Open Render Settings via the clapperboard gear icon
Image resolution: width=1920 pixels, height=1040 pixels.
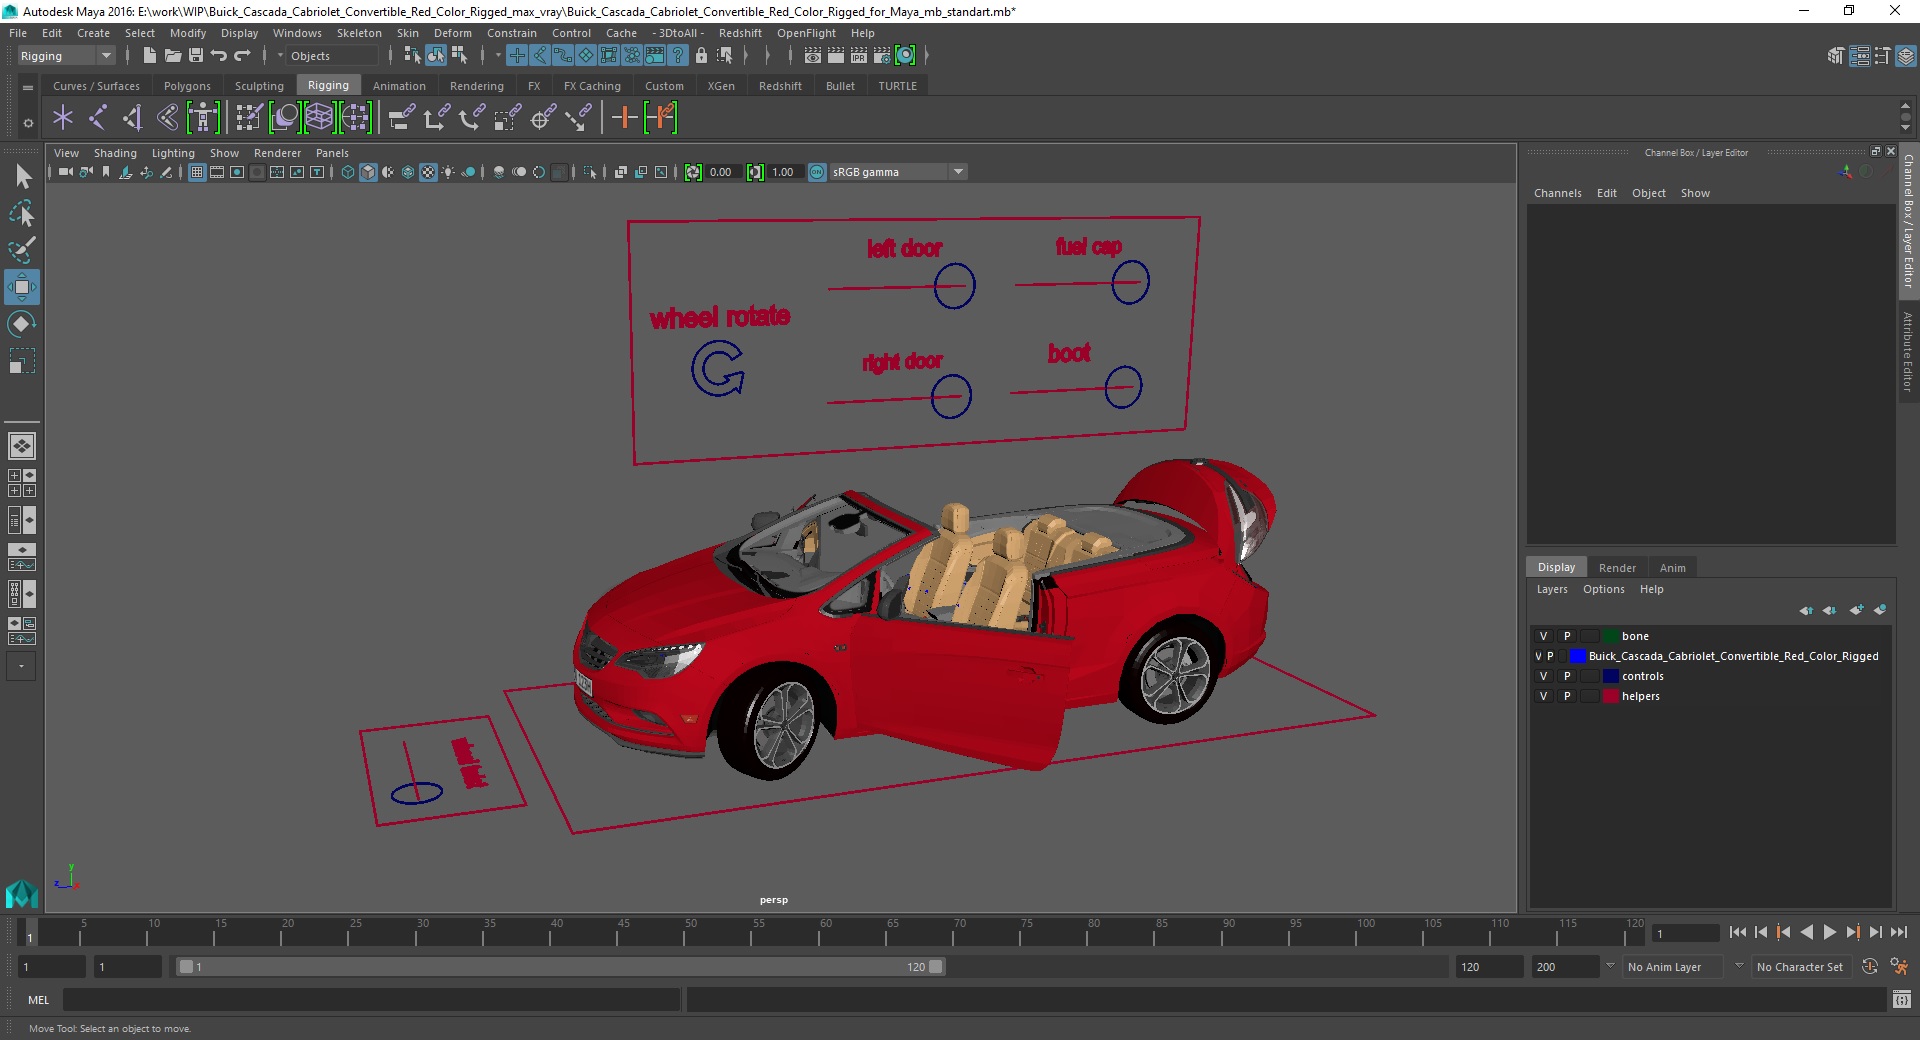coord(882,56)
